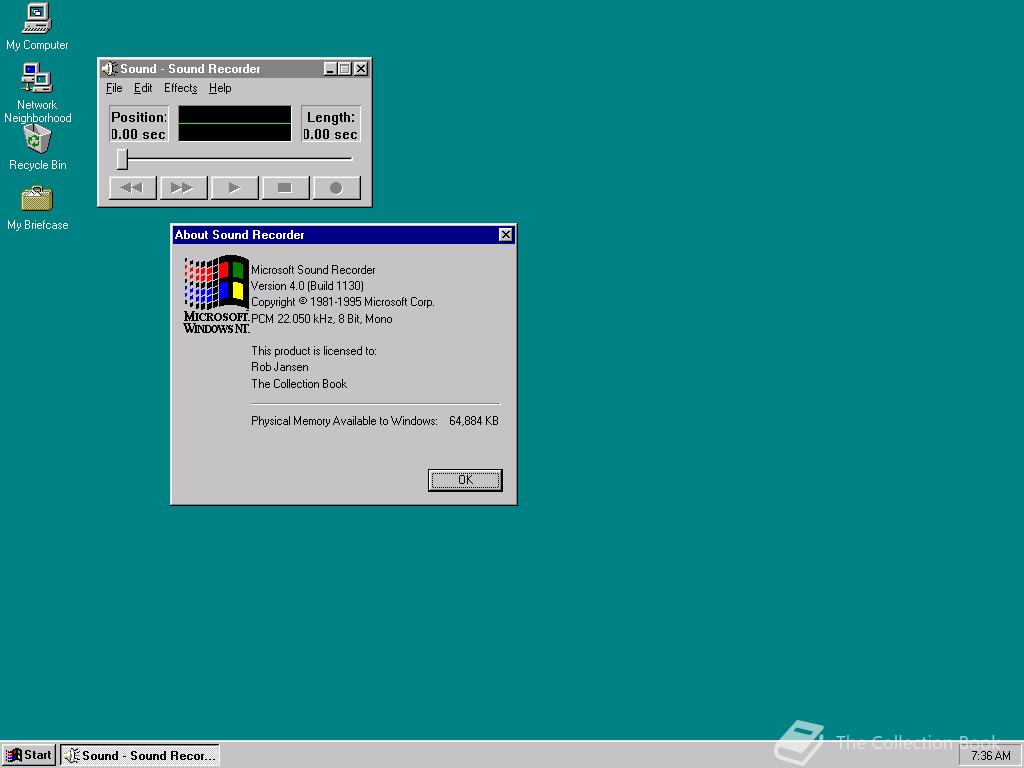Select the Recycle Bin icon
Image resolution: width=1024 pixels, height=768 pixels.
37,140
